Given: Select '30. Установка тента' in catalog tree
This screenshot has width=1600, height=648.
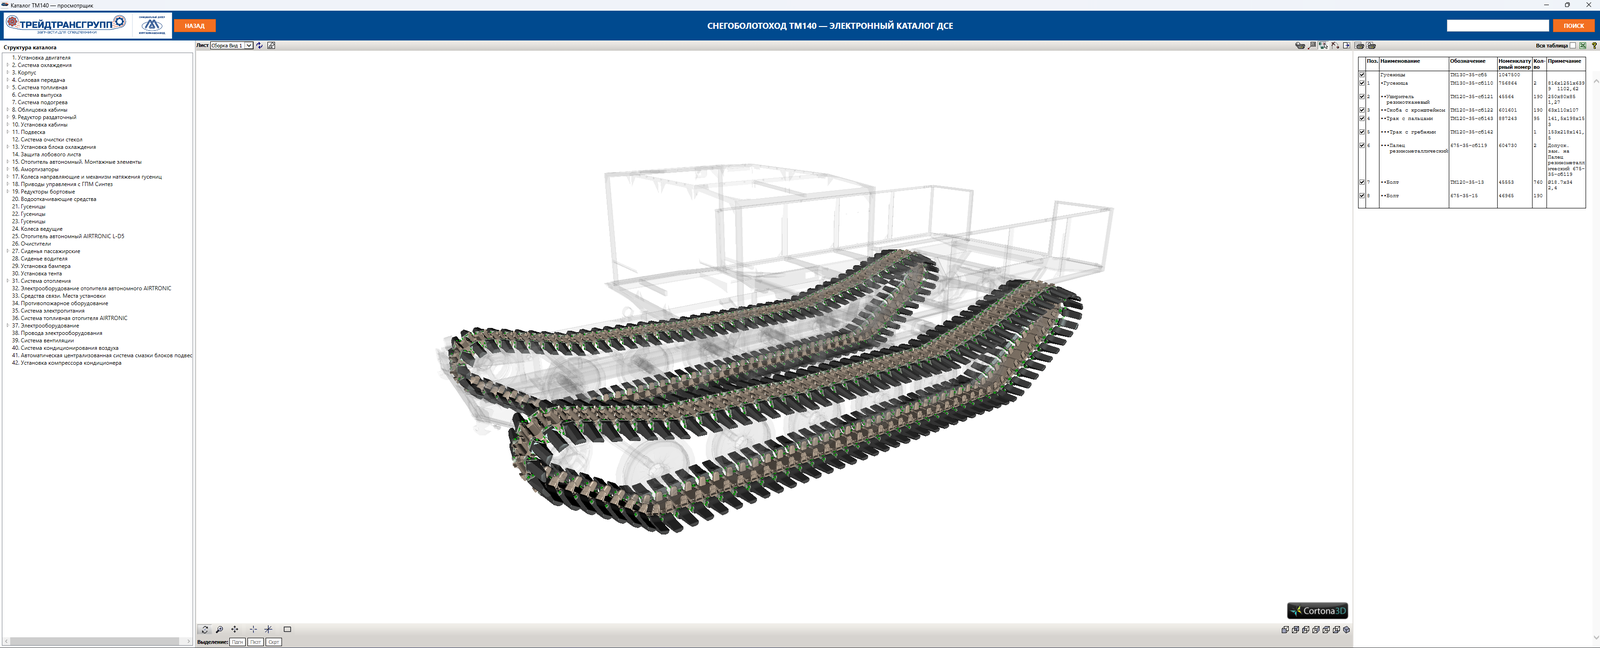Looking at the screenshot, I should pyautogui.click(x=37, y=274).
